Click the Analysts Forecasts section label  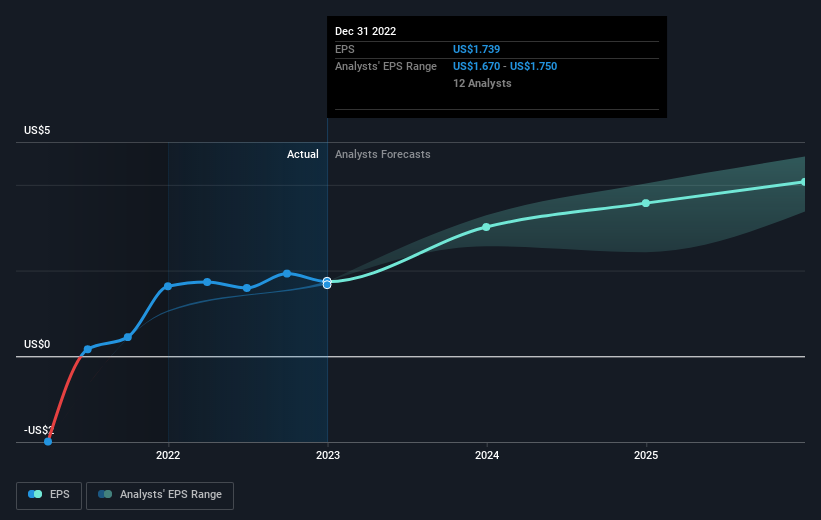tap(383, 154)
